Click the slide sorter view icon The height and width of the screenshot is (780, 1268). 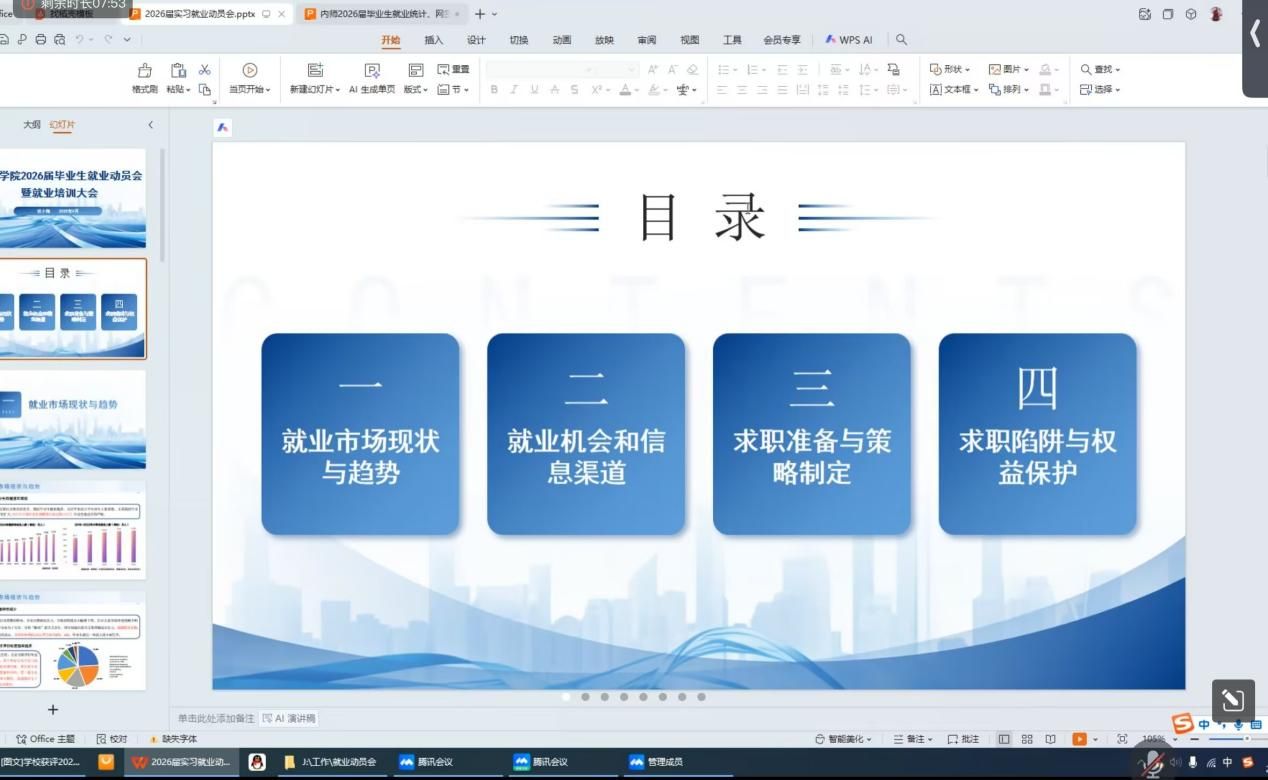1027,739
